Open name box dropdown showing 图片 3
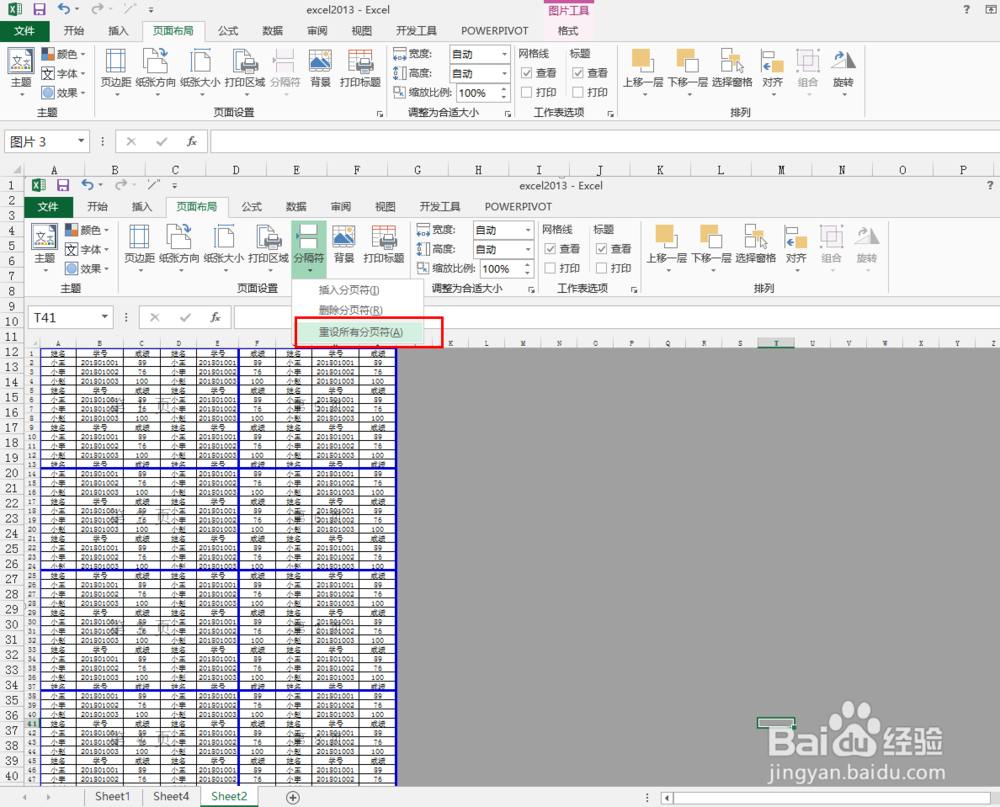1000x807 pixels. tap(81, 141)
